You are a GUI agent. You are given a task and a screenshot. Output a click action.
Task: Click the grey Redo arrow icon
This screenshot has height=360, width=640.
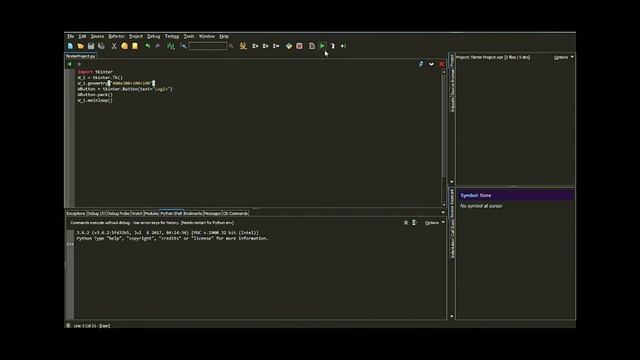158,46
